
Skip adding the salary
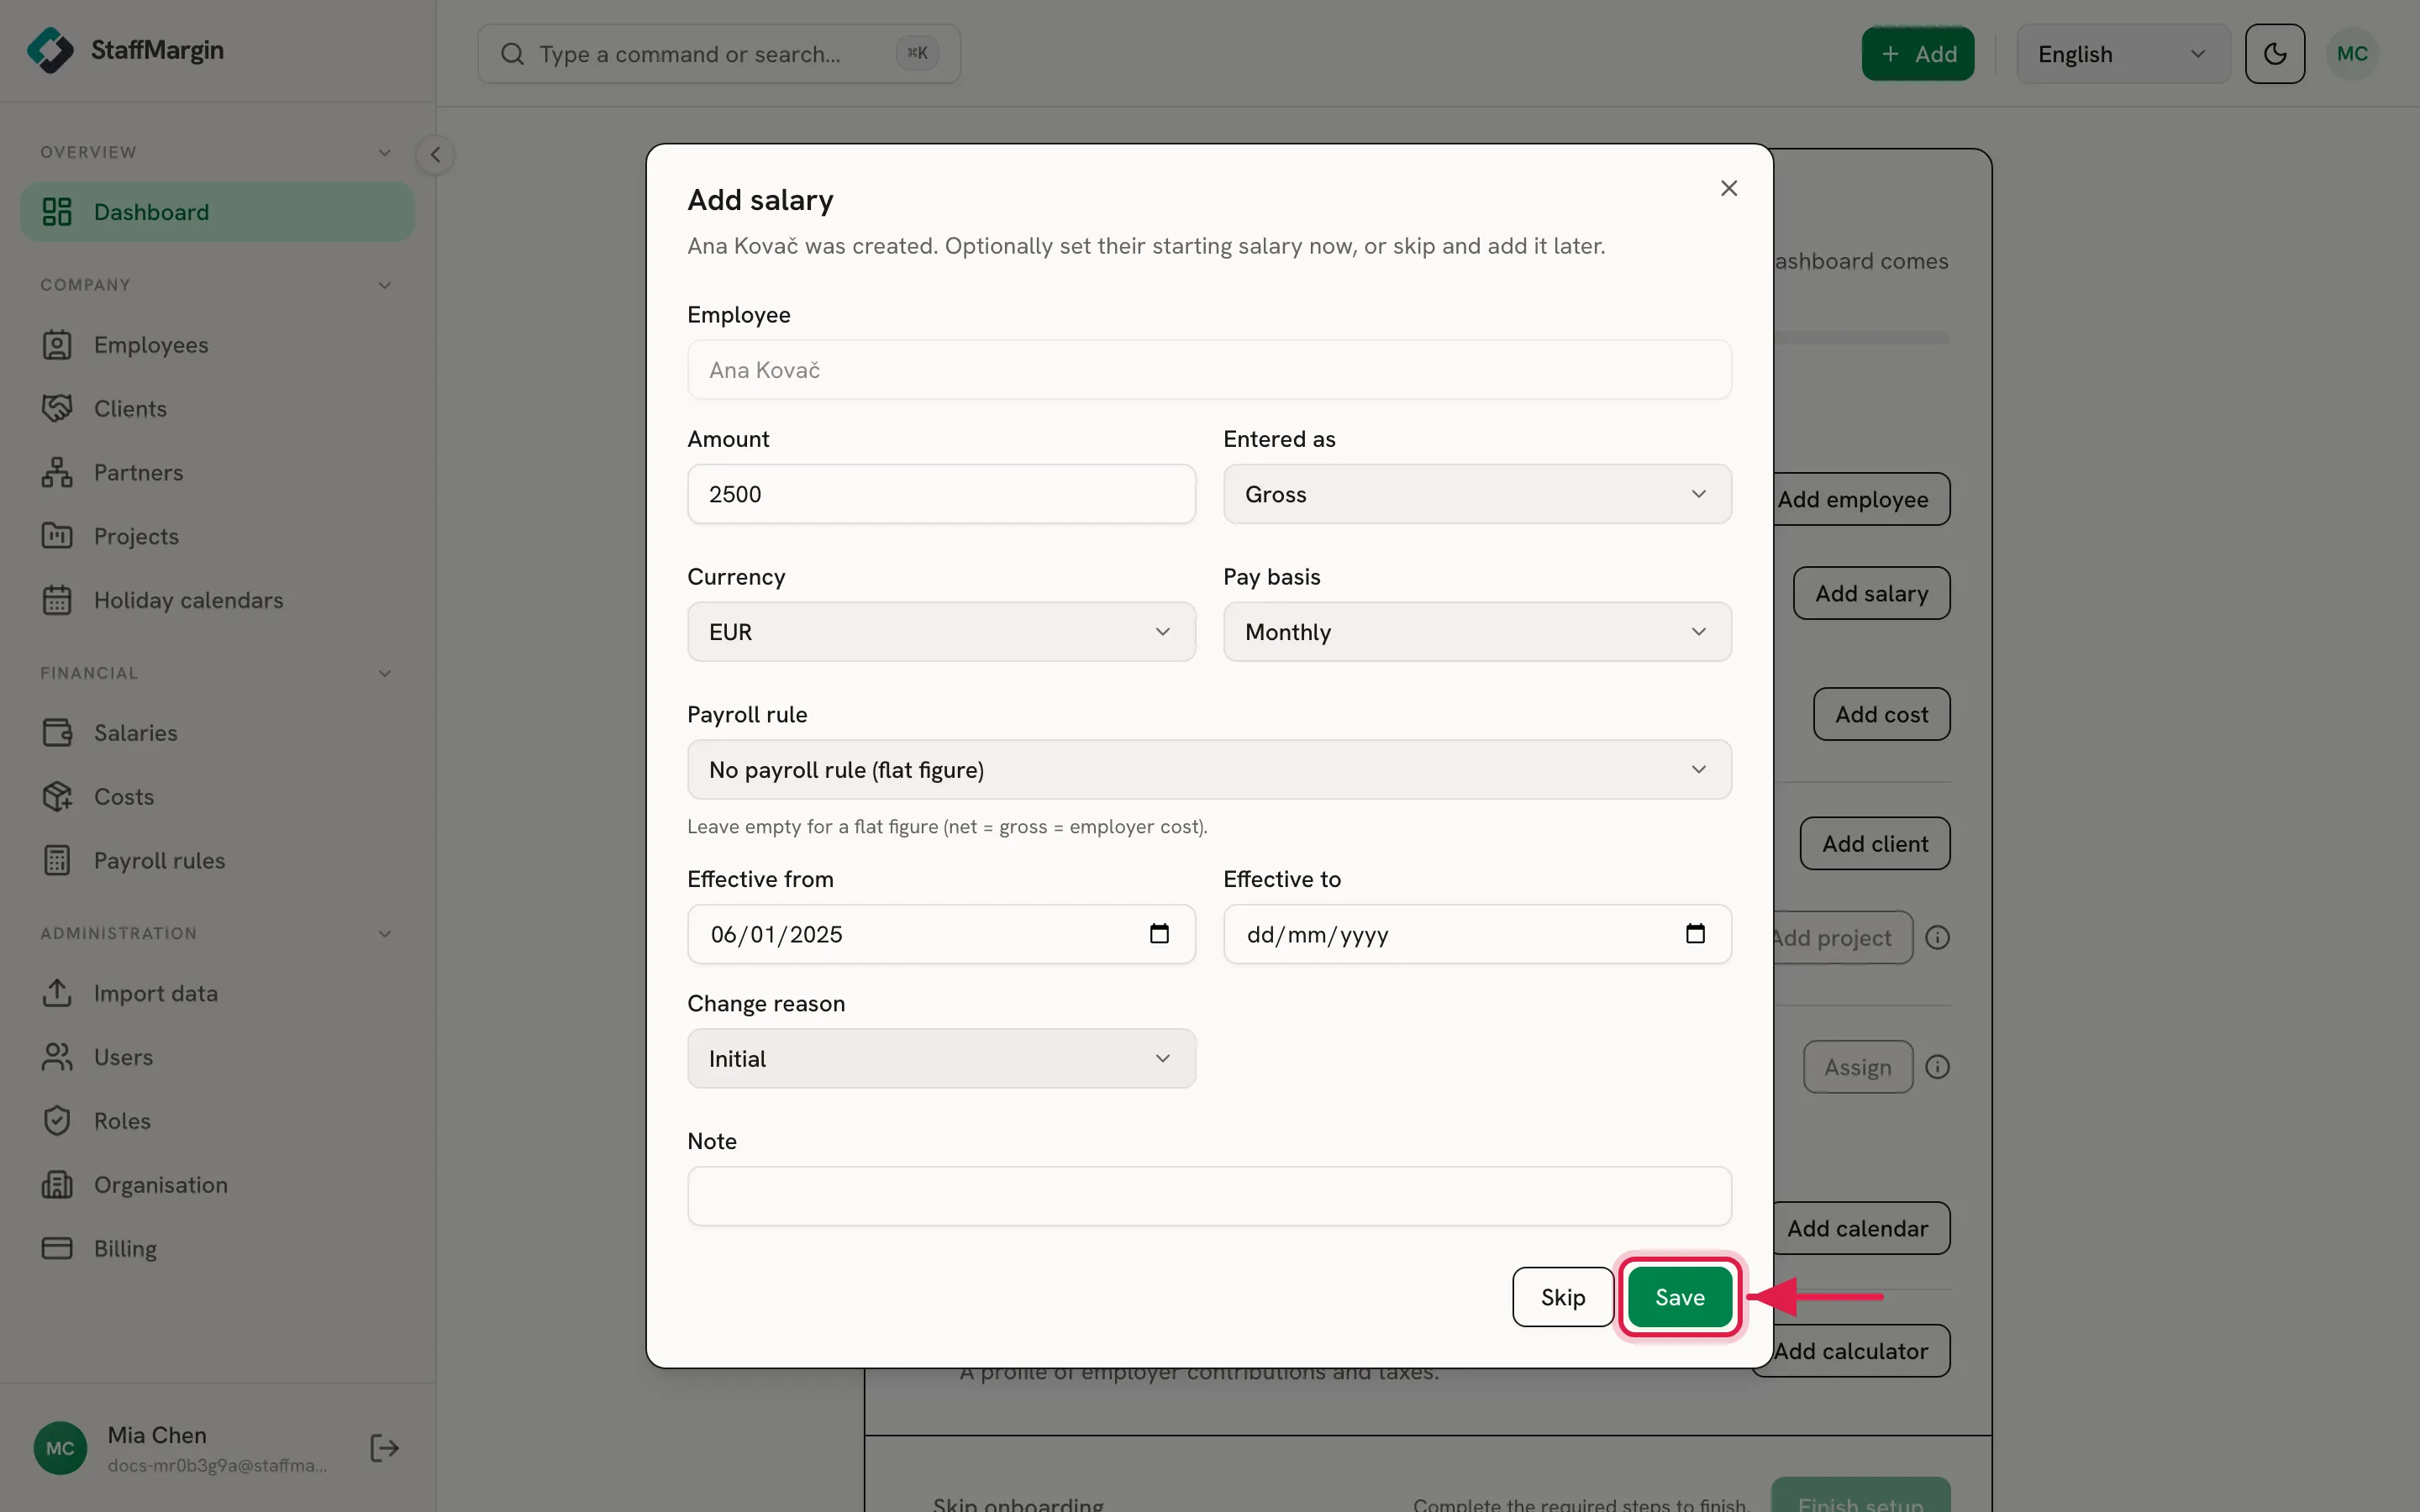[x=1563, y=1297]
